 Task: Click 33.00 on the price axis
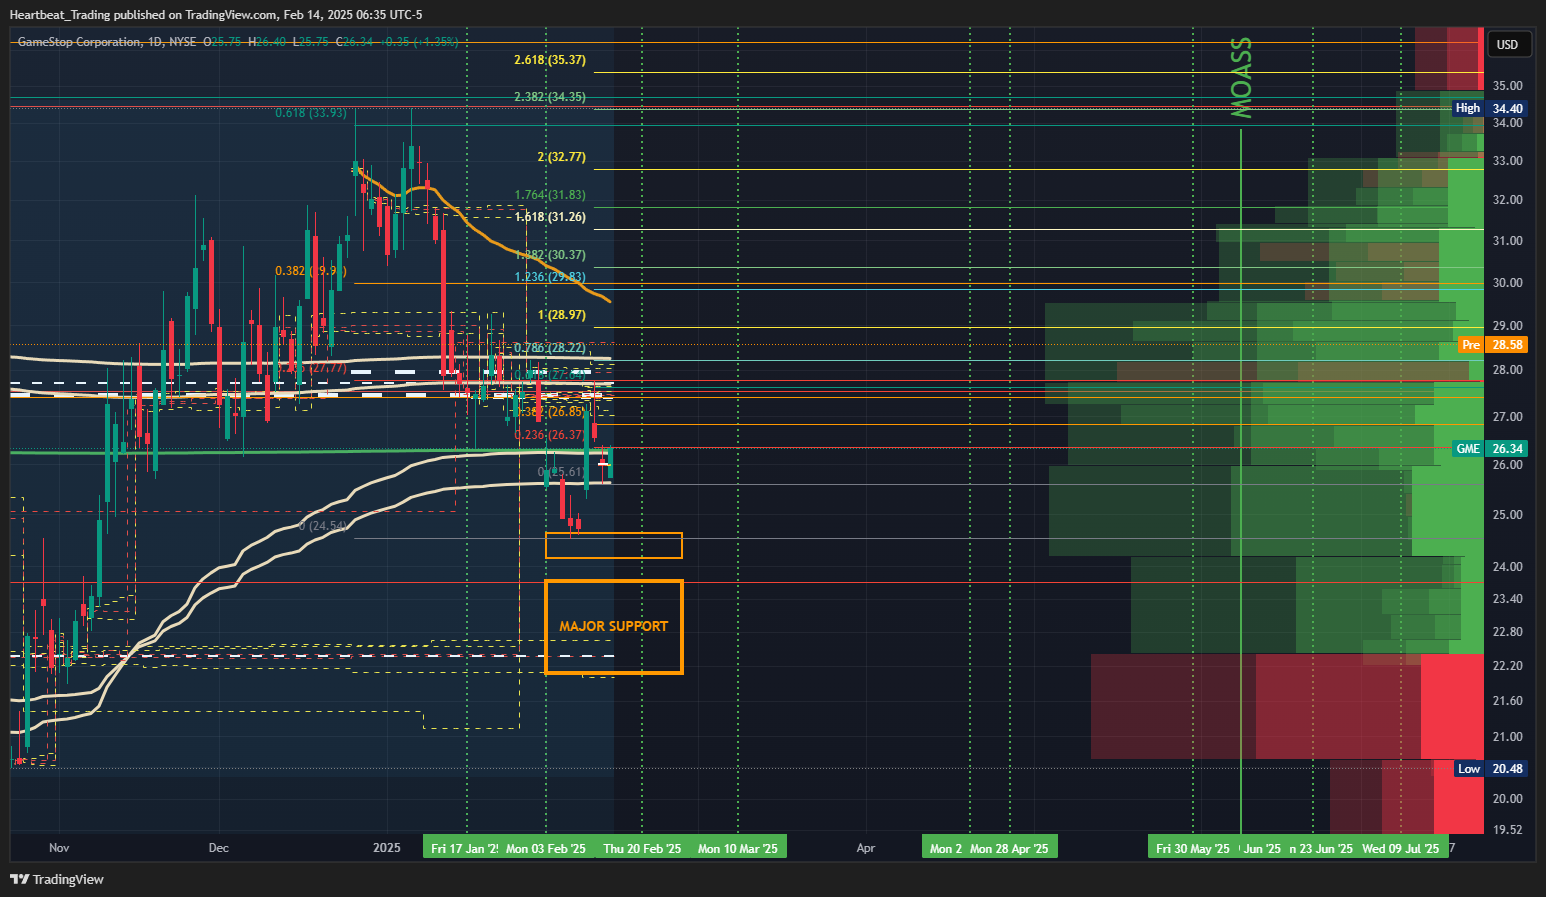tap(1507, 161)
